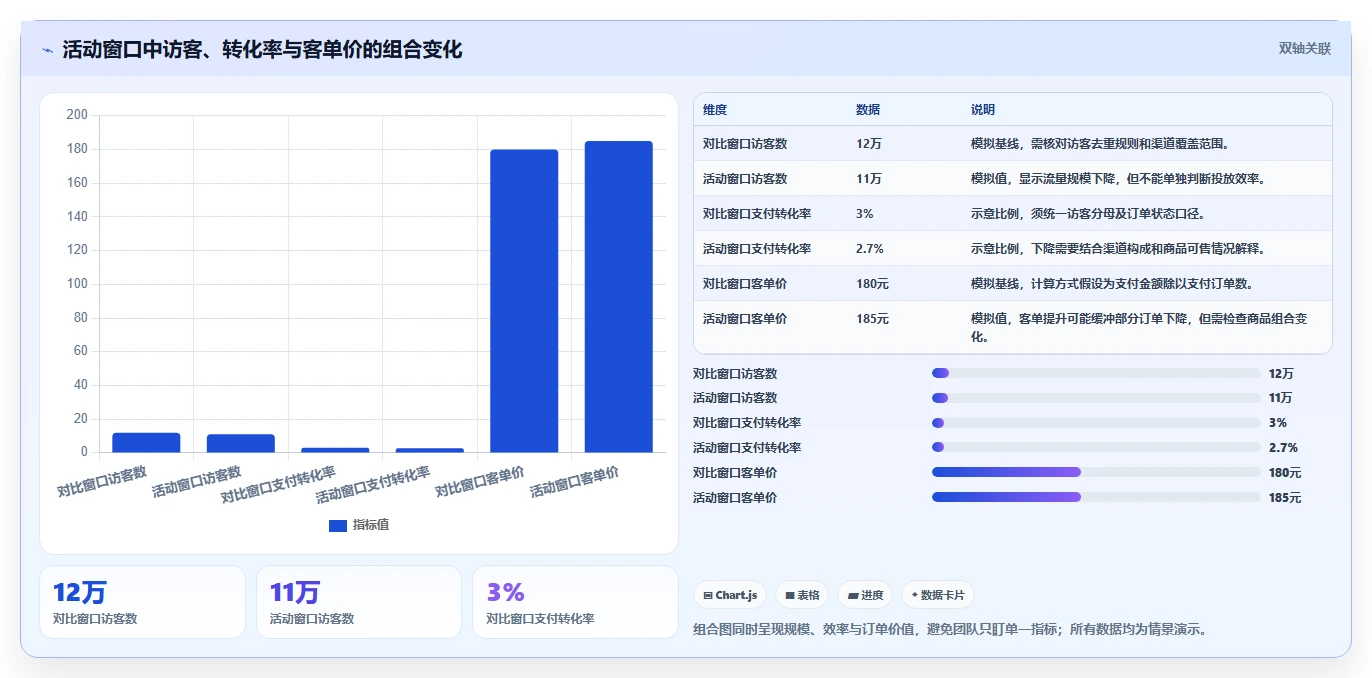Click the 对比窗口客单价 x-axis label on chart
The width and height of the screenshot is (1372, 678).
[x=481, y=482]
